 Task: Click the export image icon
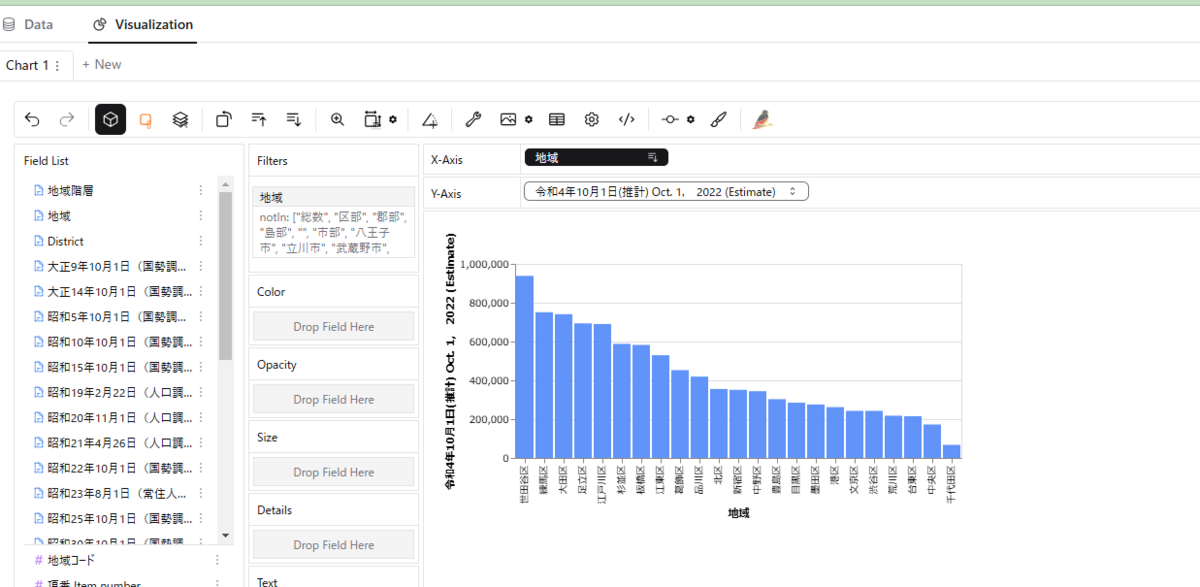point(508,120)
